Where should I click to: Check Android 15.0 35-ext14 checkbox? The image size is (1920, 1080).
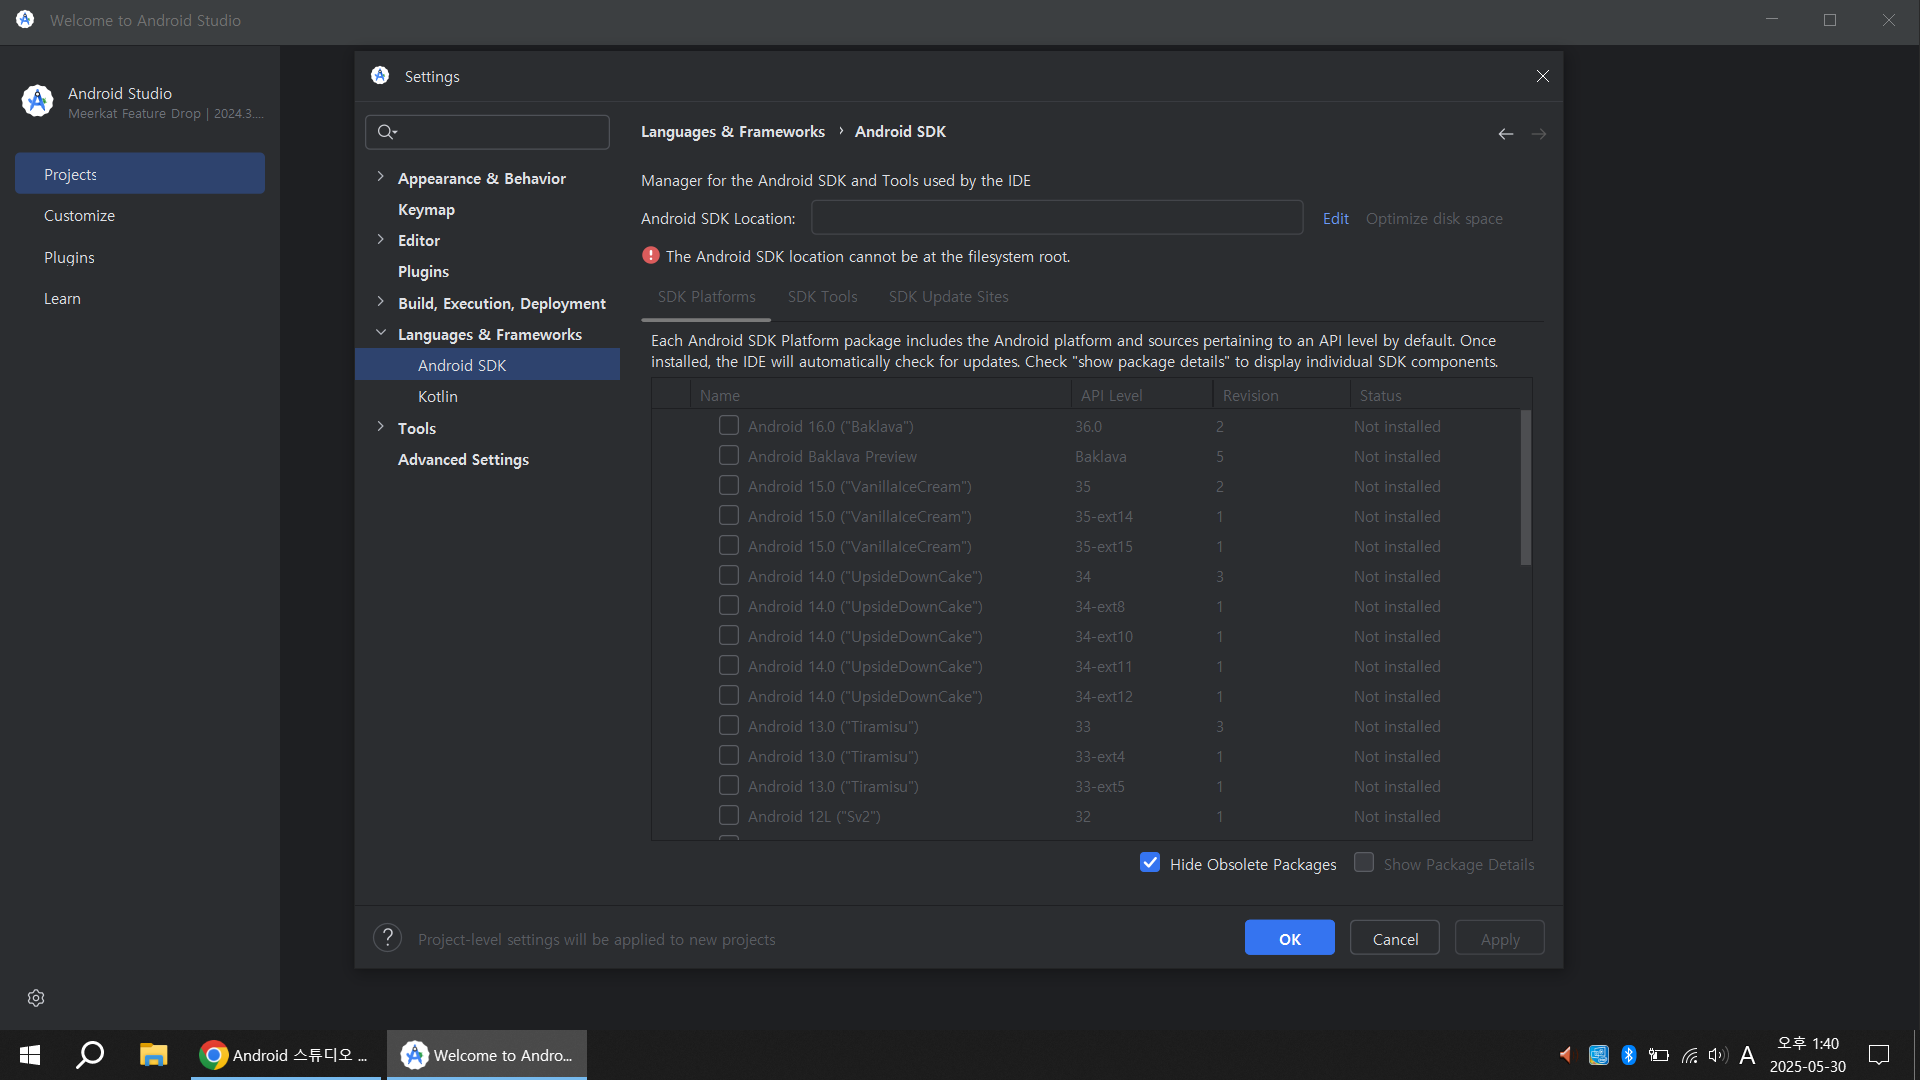coord(729,515)
